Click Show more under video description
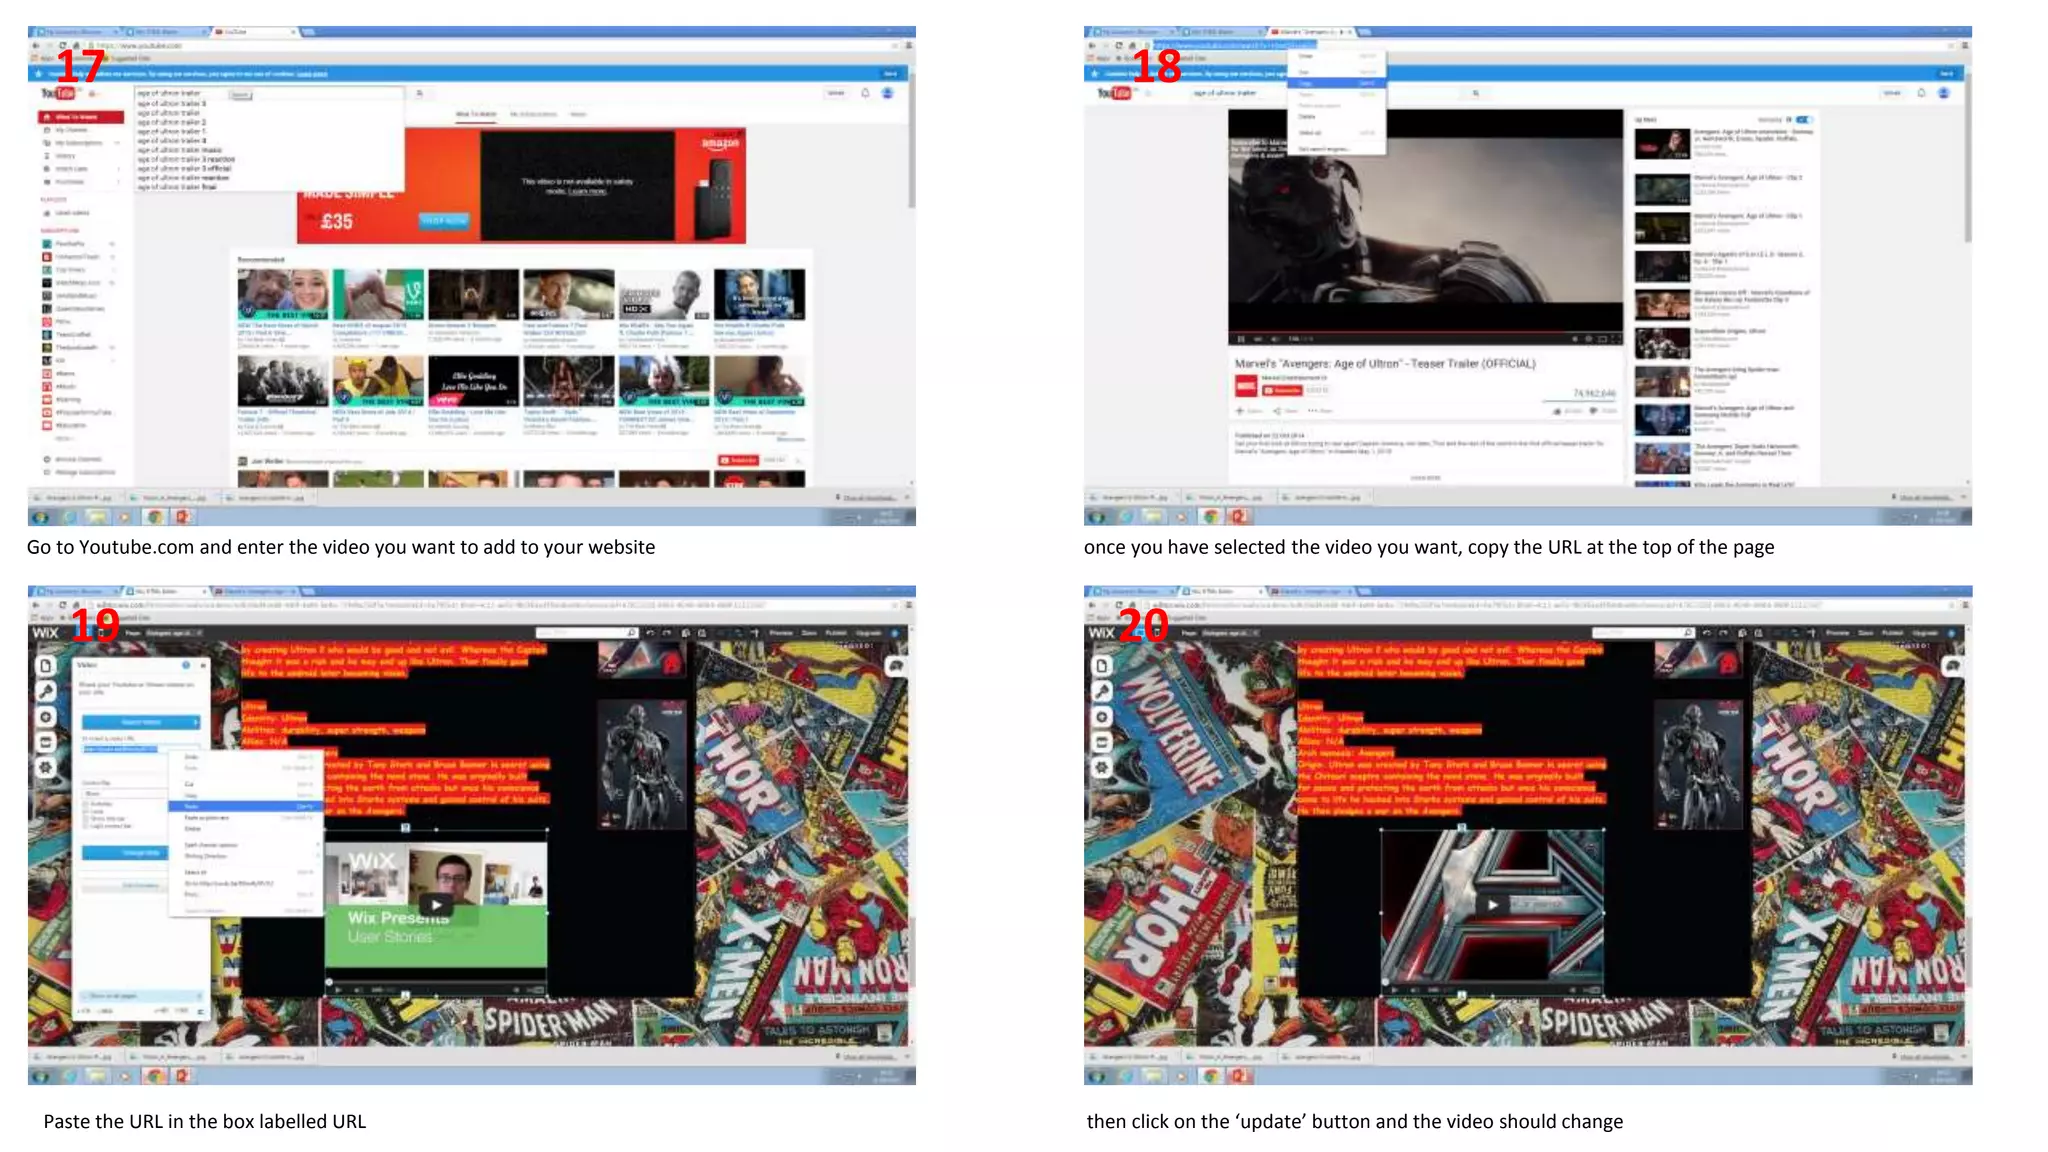 [1425, 478]
